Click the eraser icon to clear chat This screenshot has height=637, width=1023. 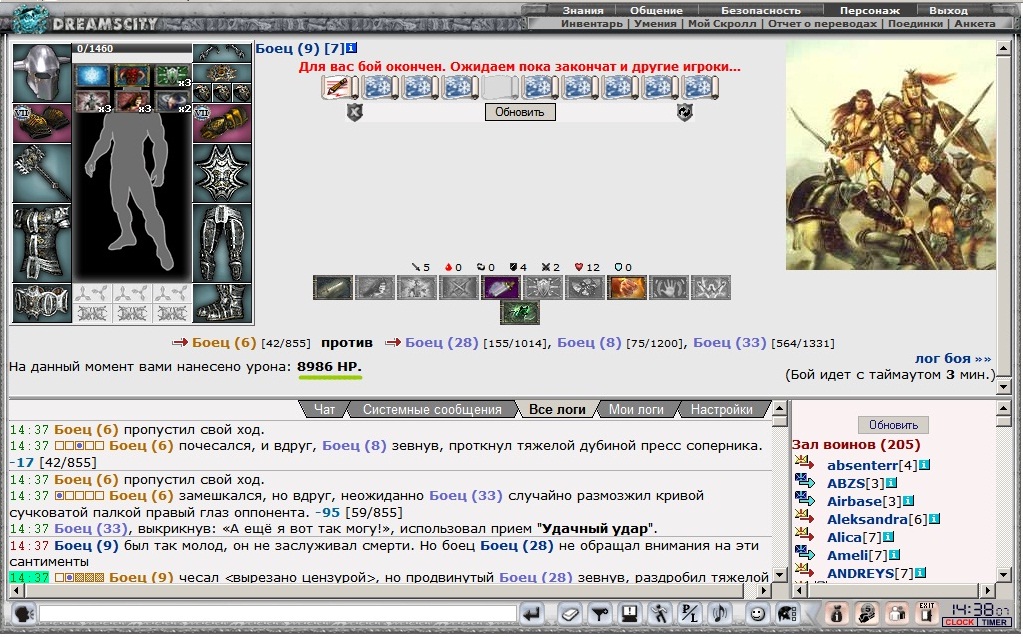point(570,614)
